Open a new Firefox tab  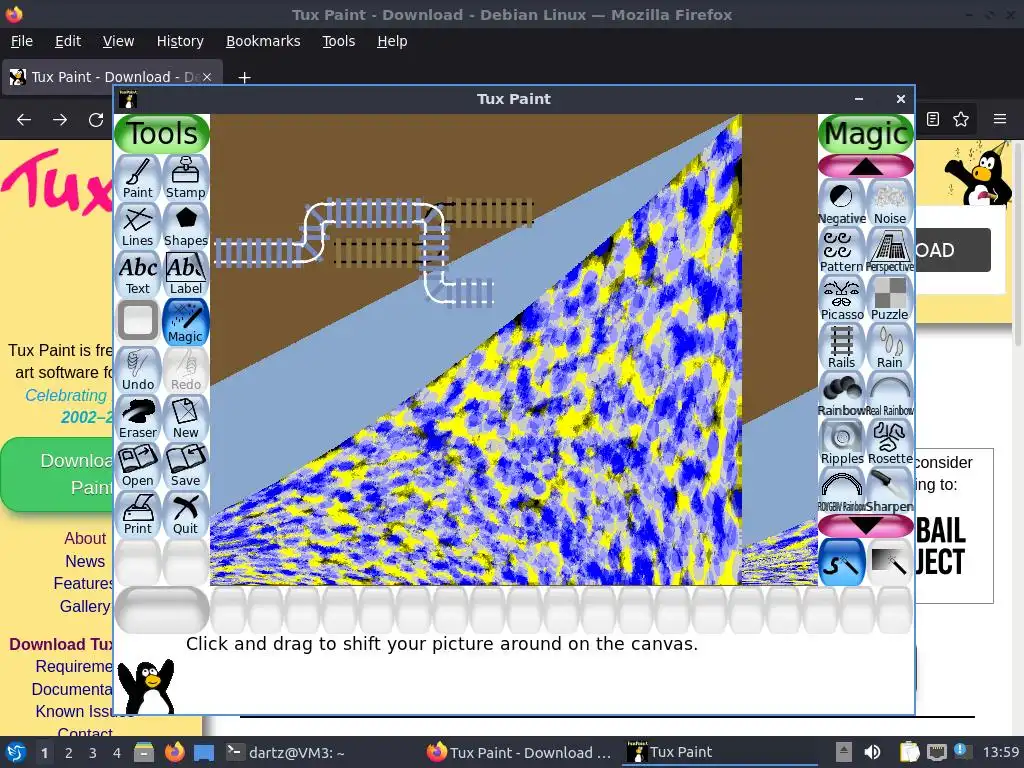coord(244,78)
